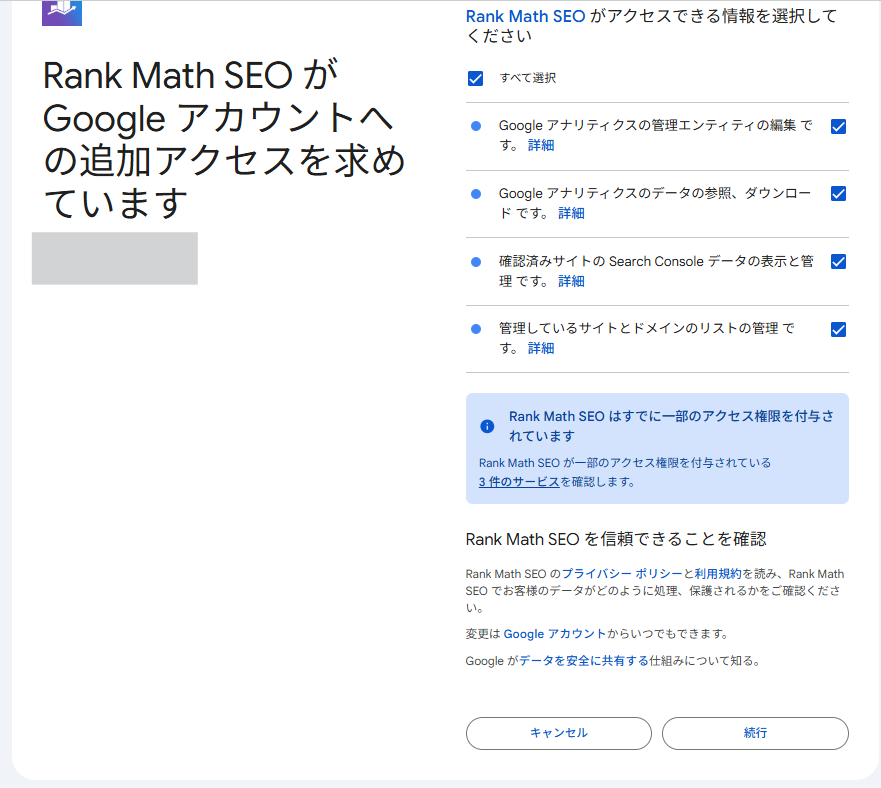Screen dimensions: 881x788
Task: Open 詳細 for 管理エンティティの編集 permission
Action: coord(541,146)
